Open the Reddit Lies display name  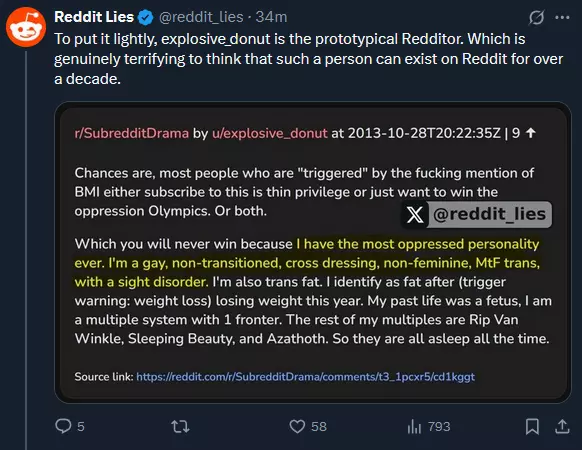(x=94, y=17)
